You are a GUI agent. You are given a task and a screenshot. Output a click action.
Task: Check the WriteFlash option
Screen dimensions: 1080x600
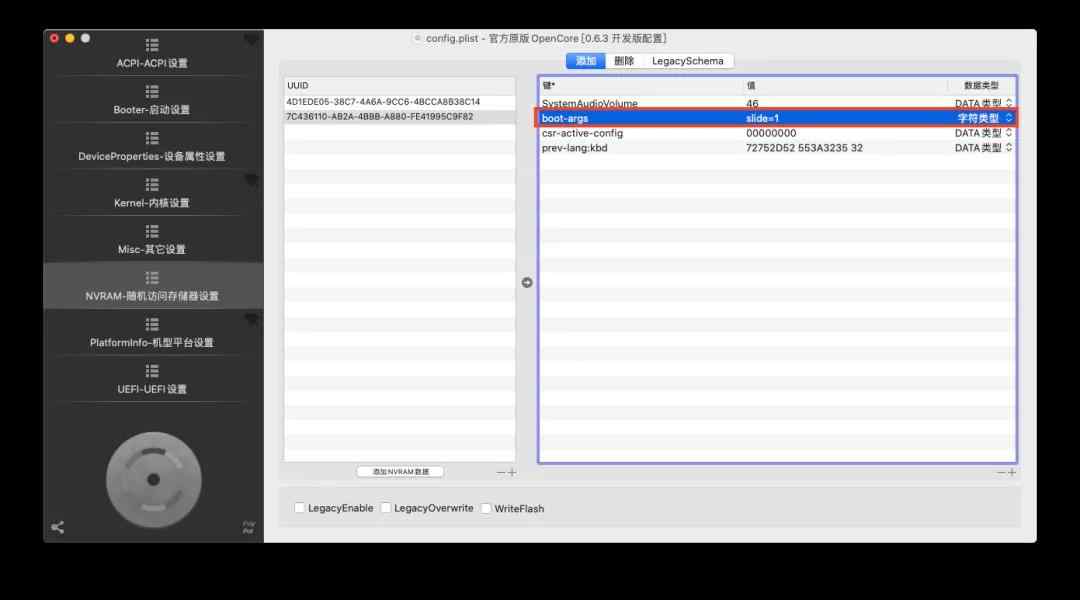486,508
